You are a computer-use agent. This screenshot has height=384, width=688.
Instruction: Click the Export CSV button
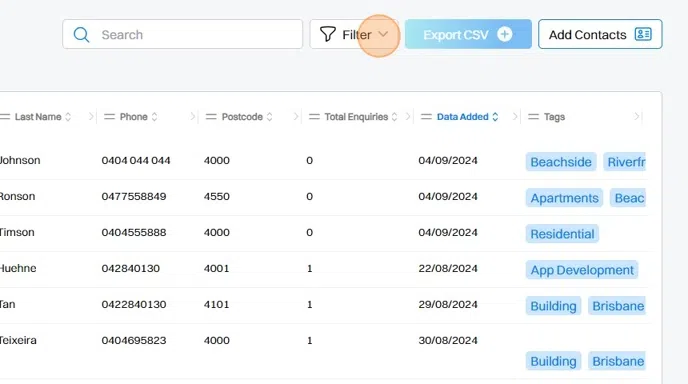[x=468, y=34]
